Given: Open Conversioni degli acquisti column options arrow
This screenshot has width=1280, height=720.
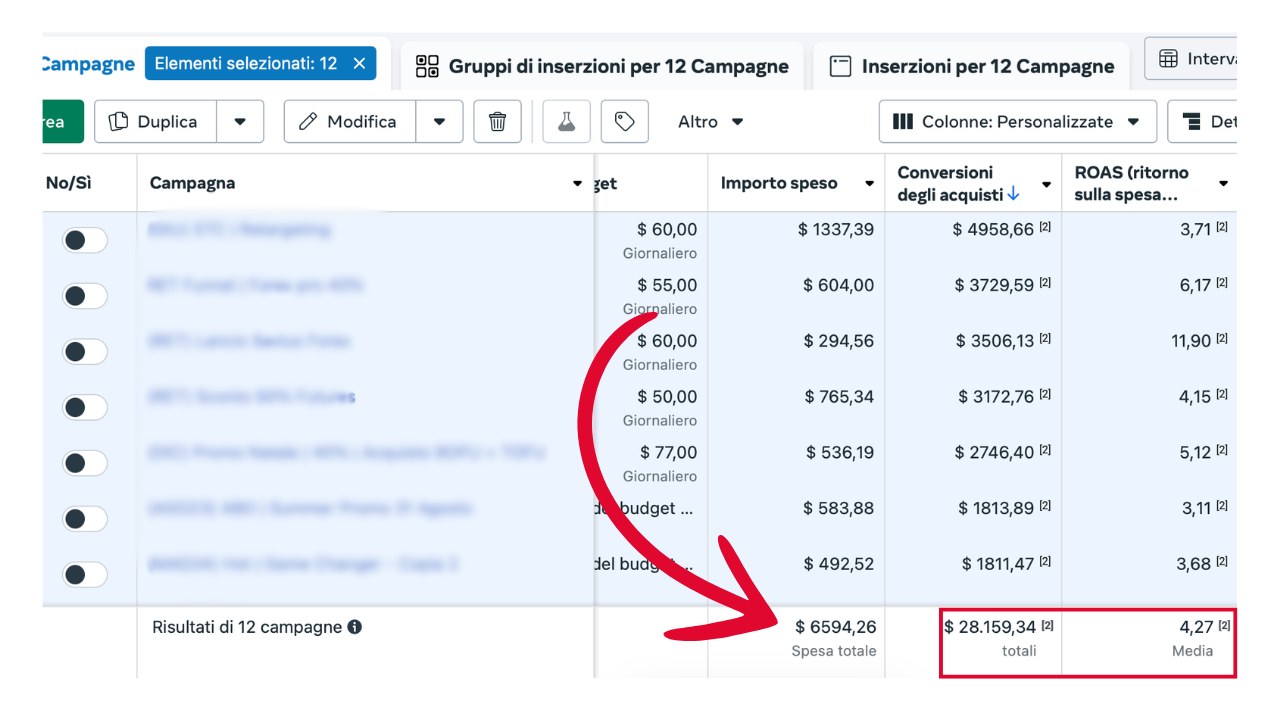Looking at the screenshot, I should click(1046, 184).
